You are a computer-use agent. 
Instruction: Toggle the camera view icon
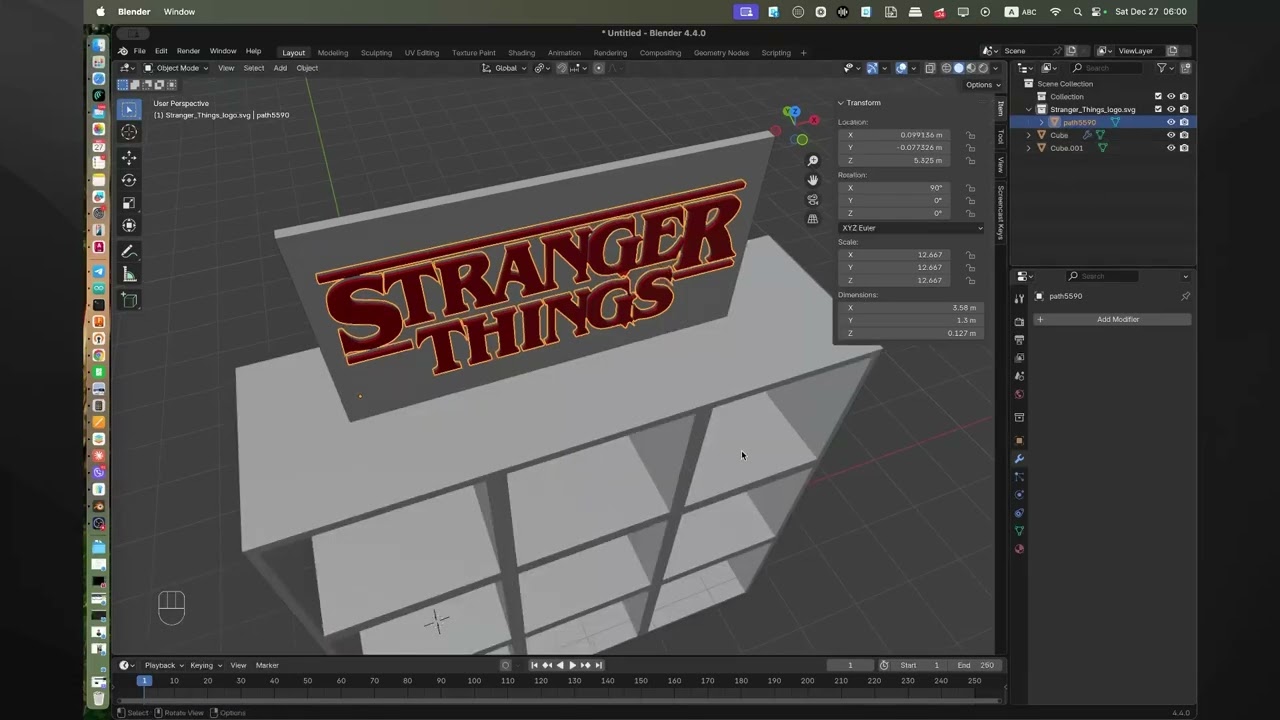tap(813, 199)
